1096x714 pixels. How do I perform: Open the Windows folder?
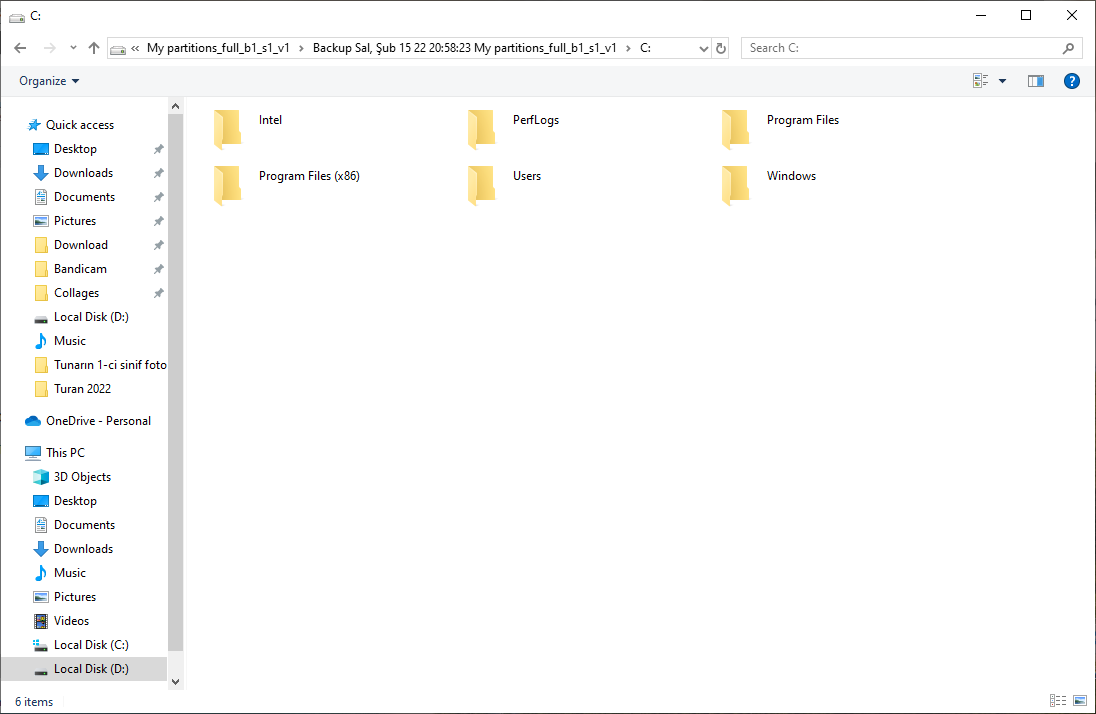[769, 185]
